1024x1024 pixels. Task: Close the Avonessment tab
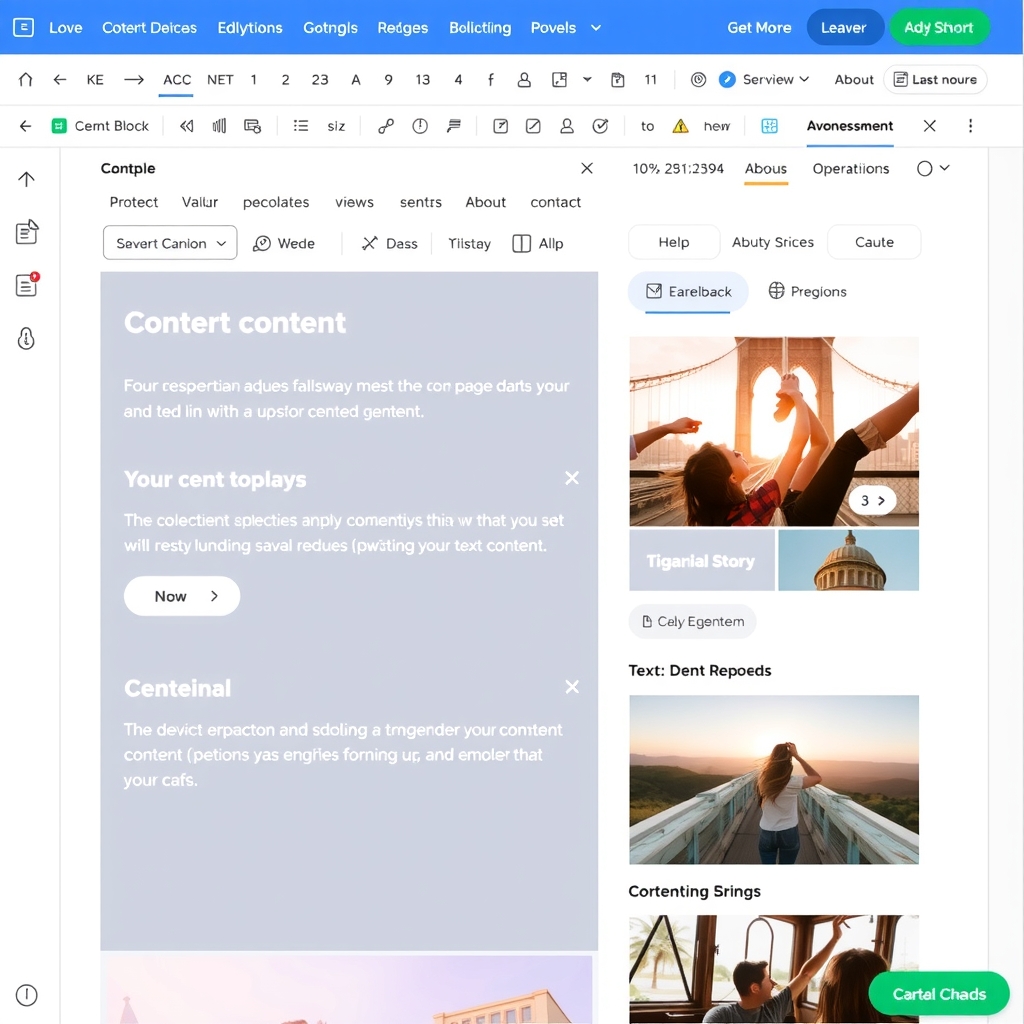click(929, 126)
